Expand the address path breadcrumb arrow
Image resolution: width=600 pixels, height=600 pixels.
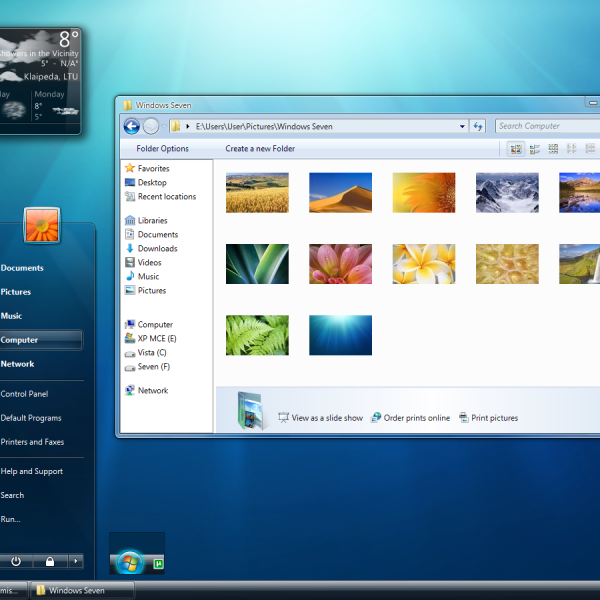(188, 127)
